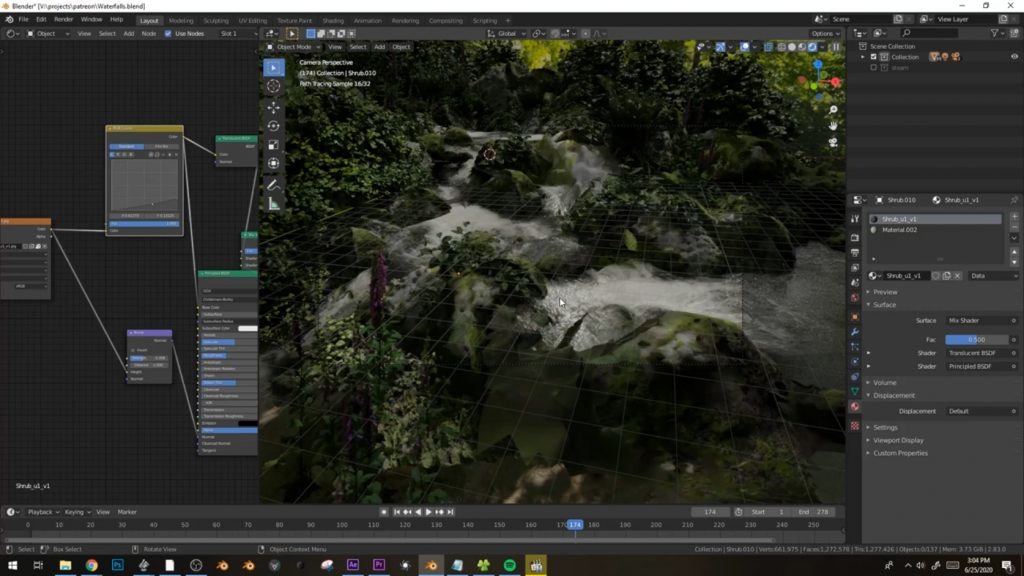This screenshot has height=576, width=1024.
Task: Activate the Move tool
Action: pos(274,107)
